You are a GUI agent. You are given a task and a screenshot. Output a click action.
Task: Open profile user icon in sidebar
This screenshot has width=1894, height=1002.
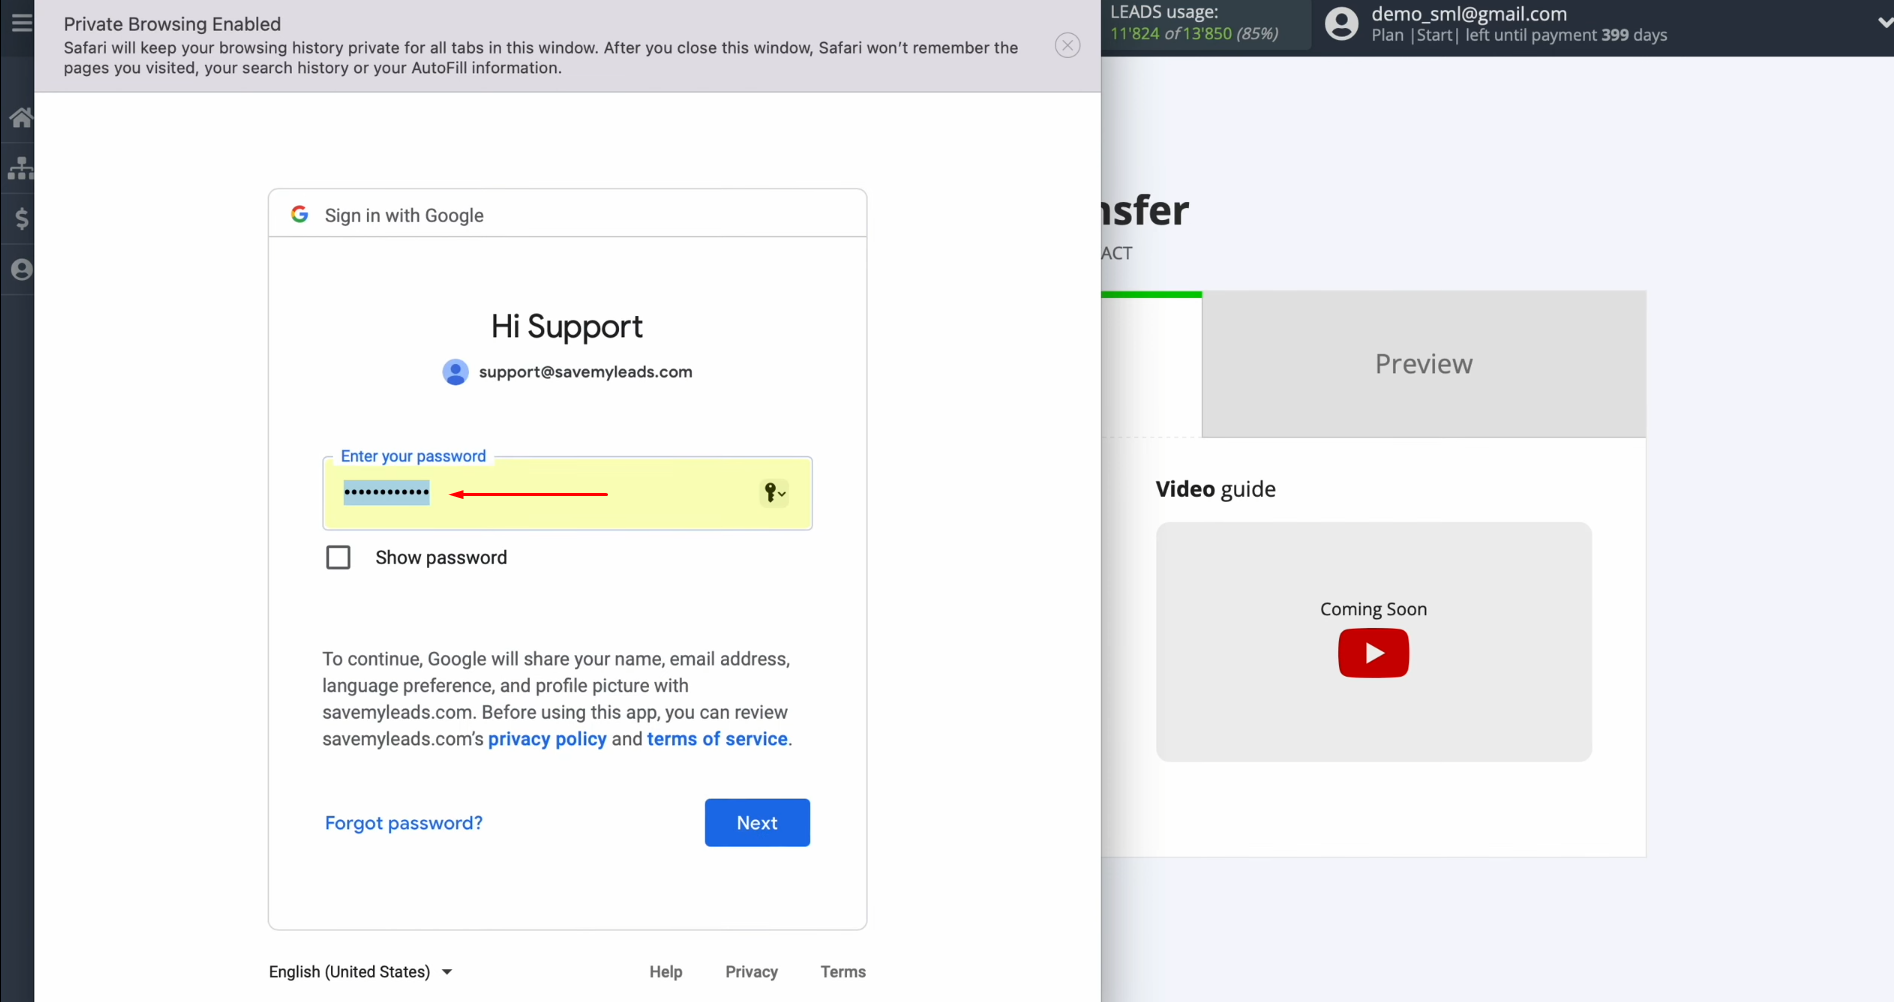21,269
